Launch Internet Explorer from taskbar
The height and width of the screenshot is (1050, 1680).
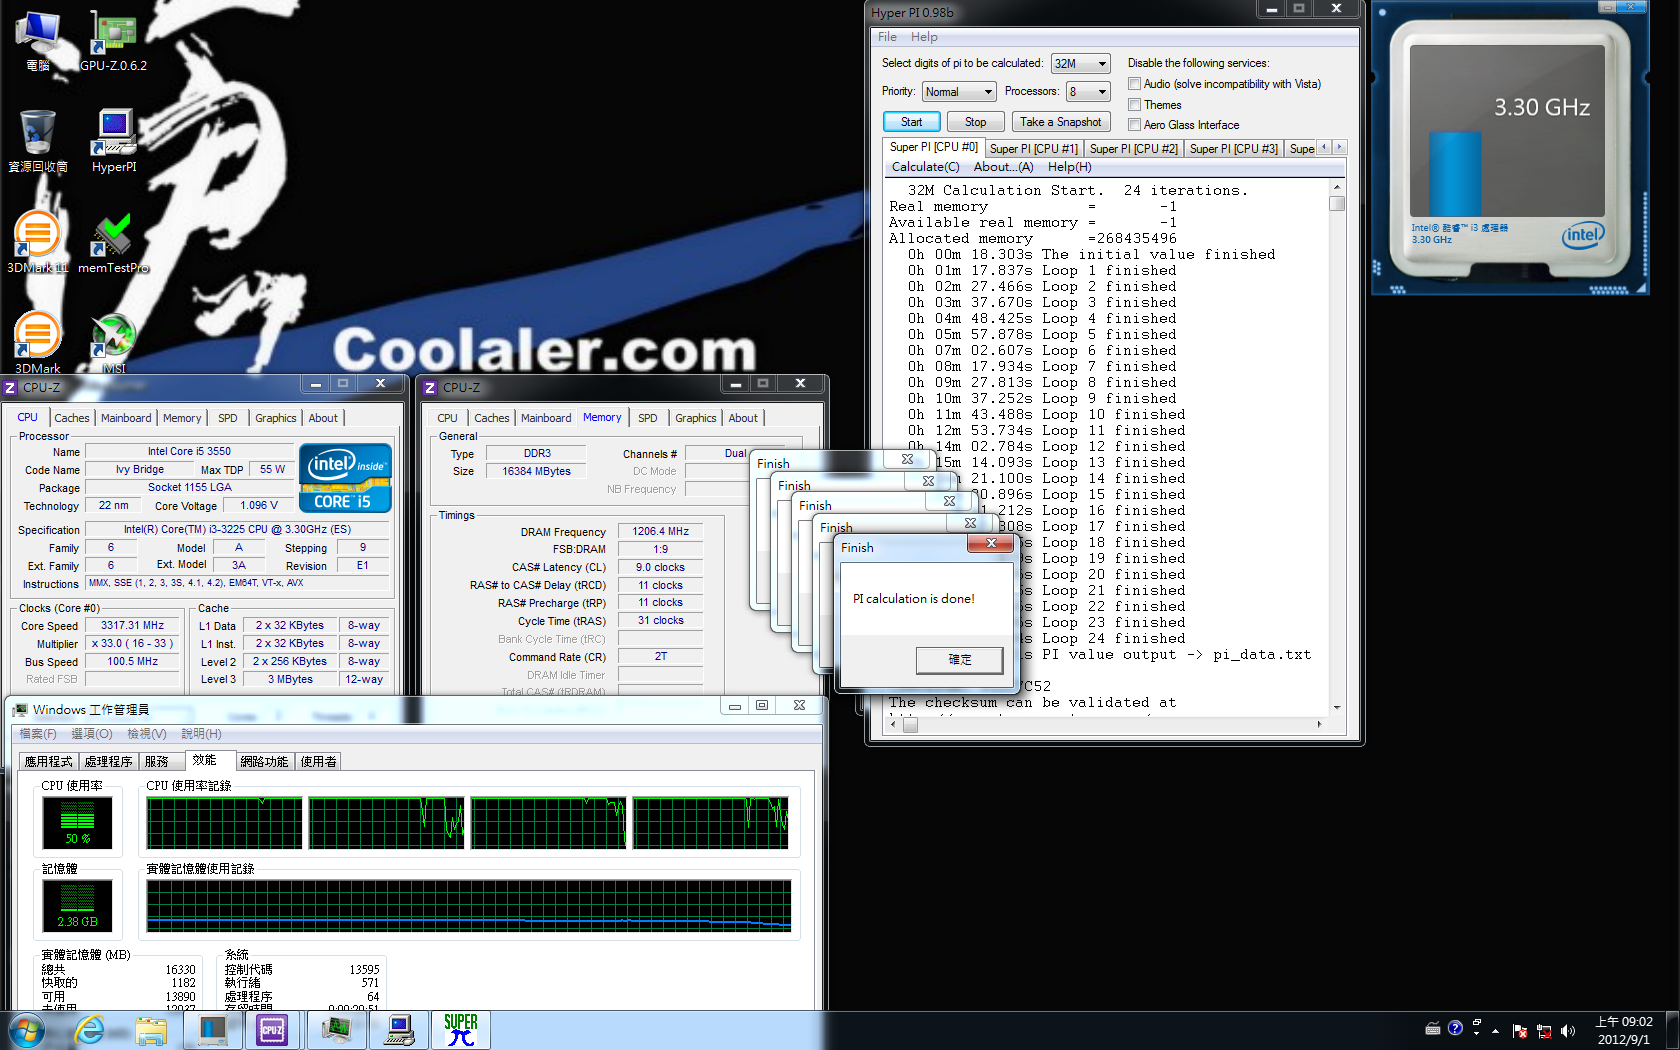[89, 1030]
